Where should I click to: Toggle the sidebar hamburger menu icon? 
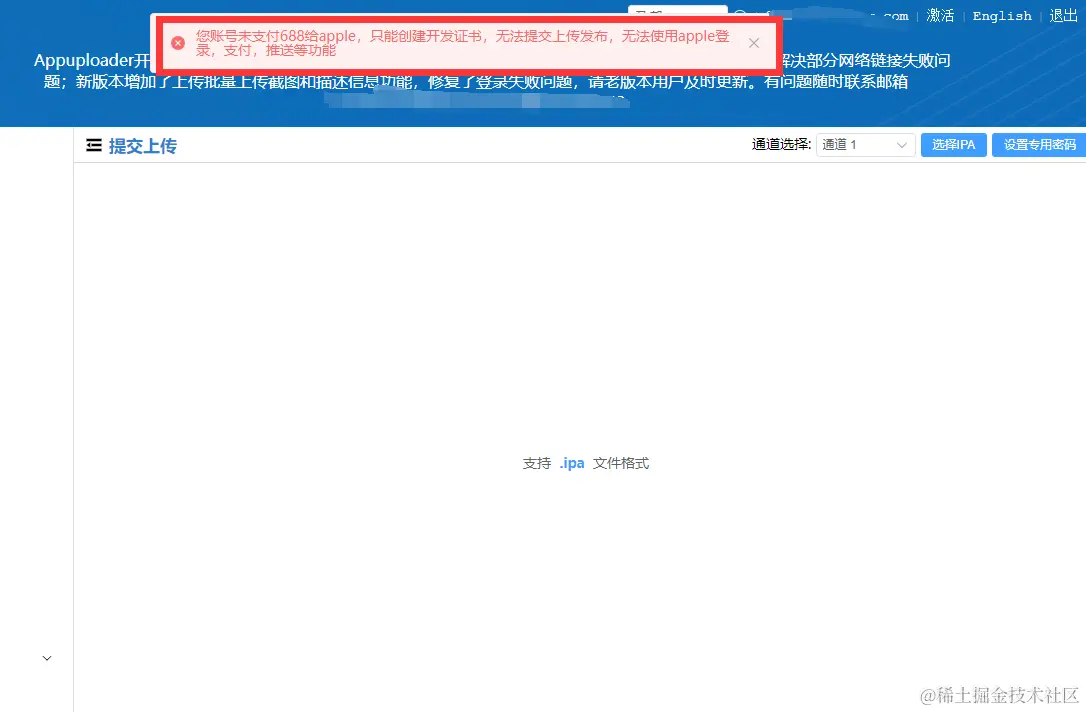94,145
